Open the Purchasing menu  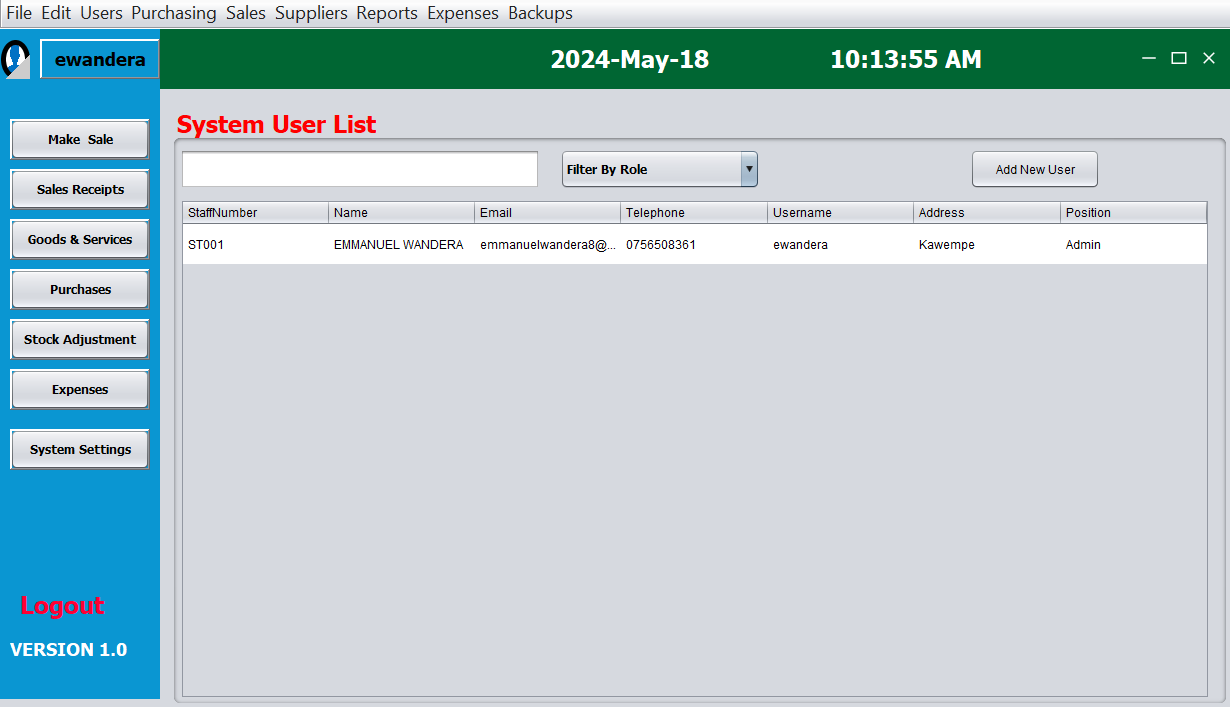tap(173, 13)
